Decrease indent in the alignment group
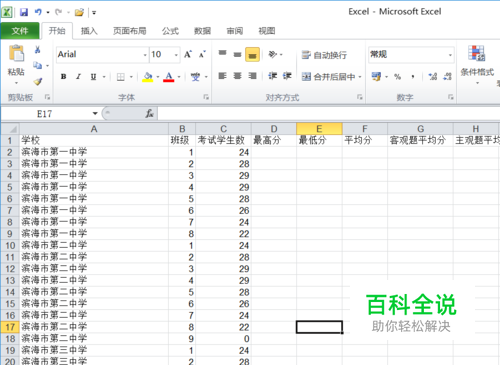Screen dimensions: 500x365 point(273,76)
